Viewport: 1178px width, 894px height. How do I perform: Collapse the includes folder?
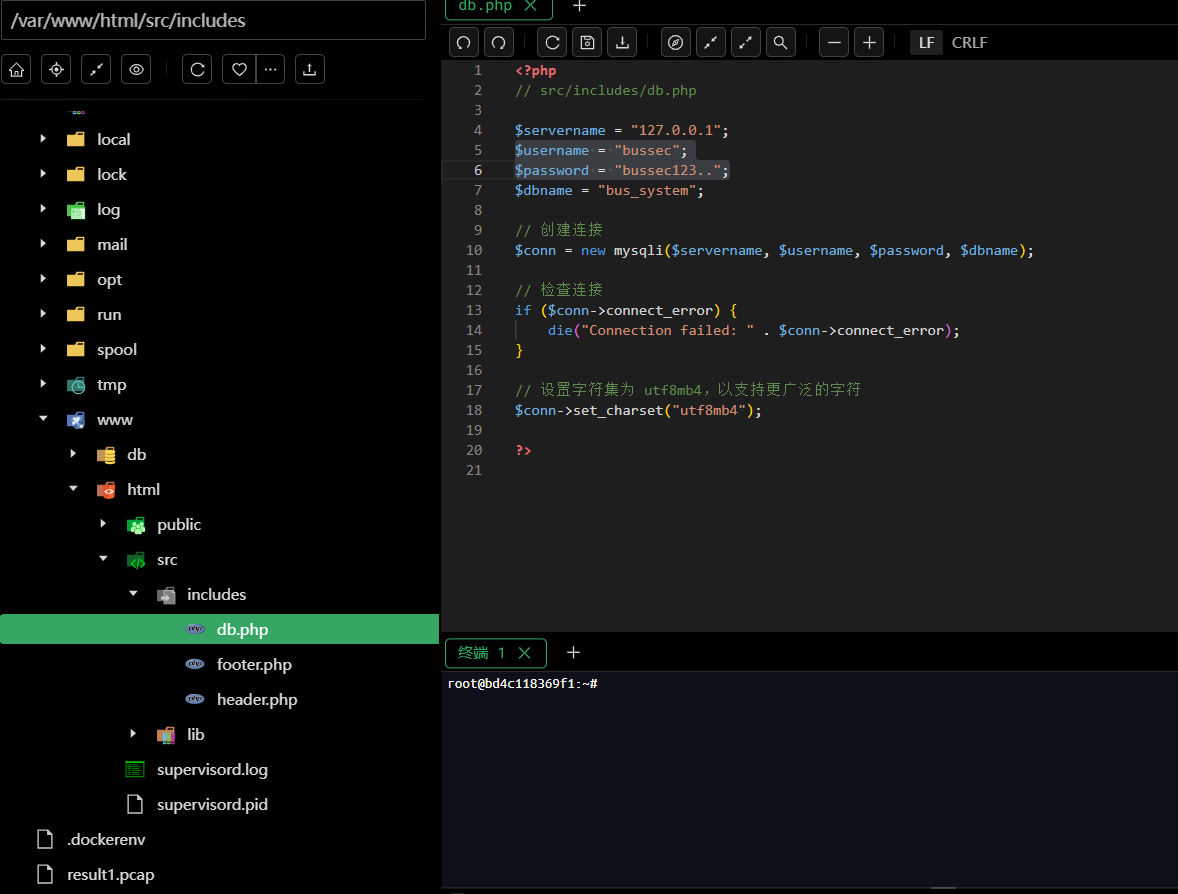pos(133,594)
